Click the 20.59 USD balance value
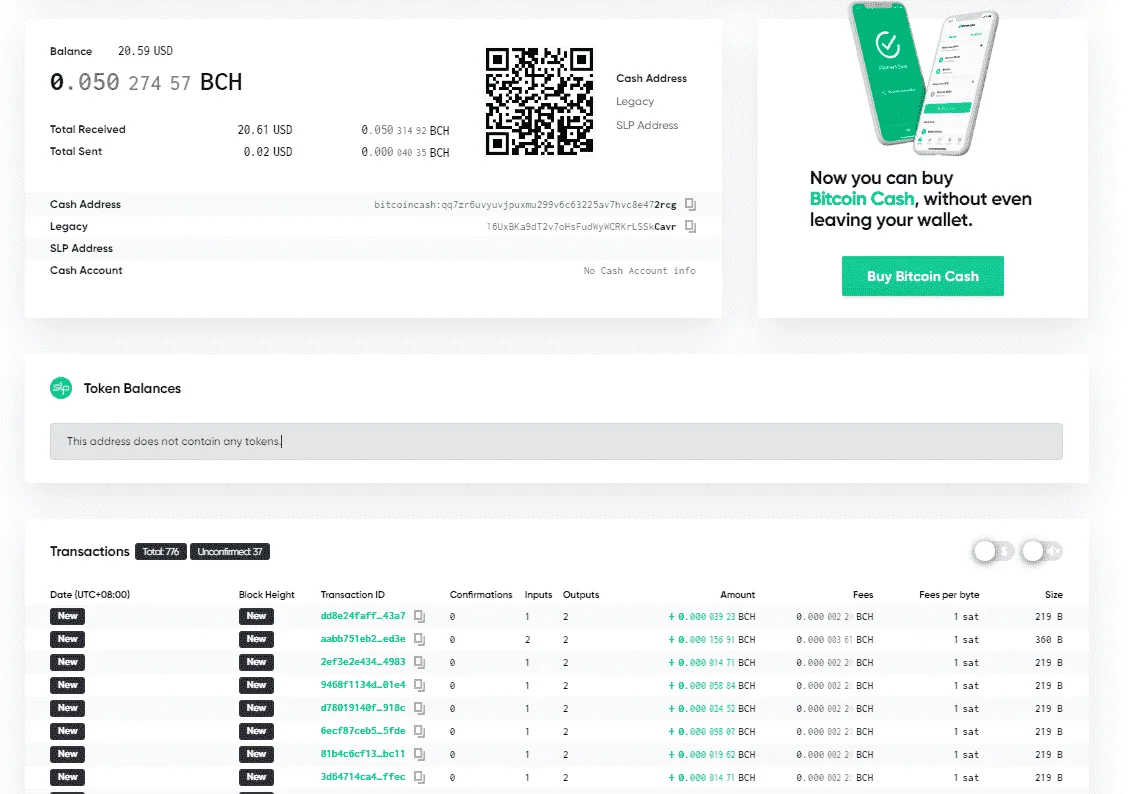The width and height of the screenshot is (1135, 794). (x=145, y=51)
